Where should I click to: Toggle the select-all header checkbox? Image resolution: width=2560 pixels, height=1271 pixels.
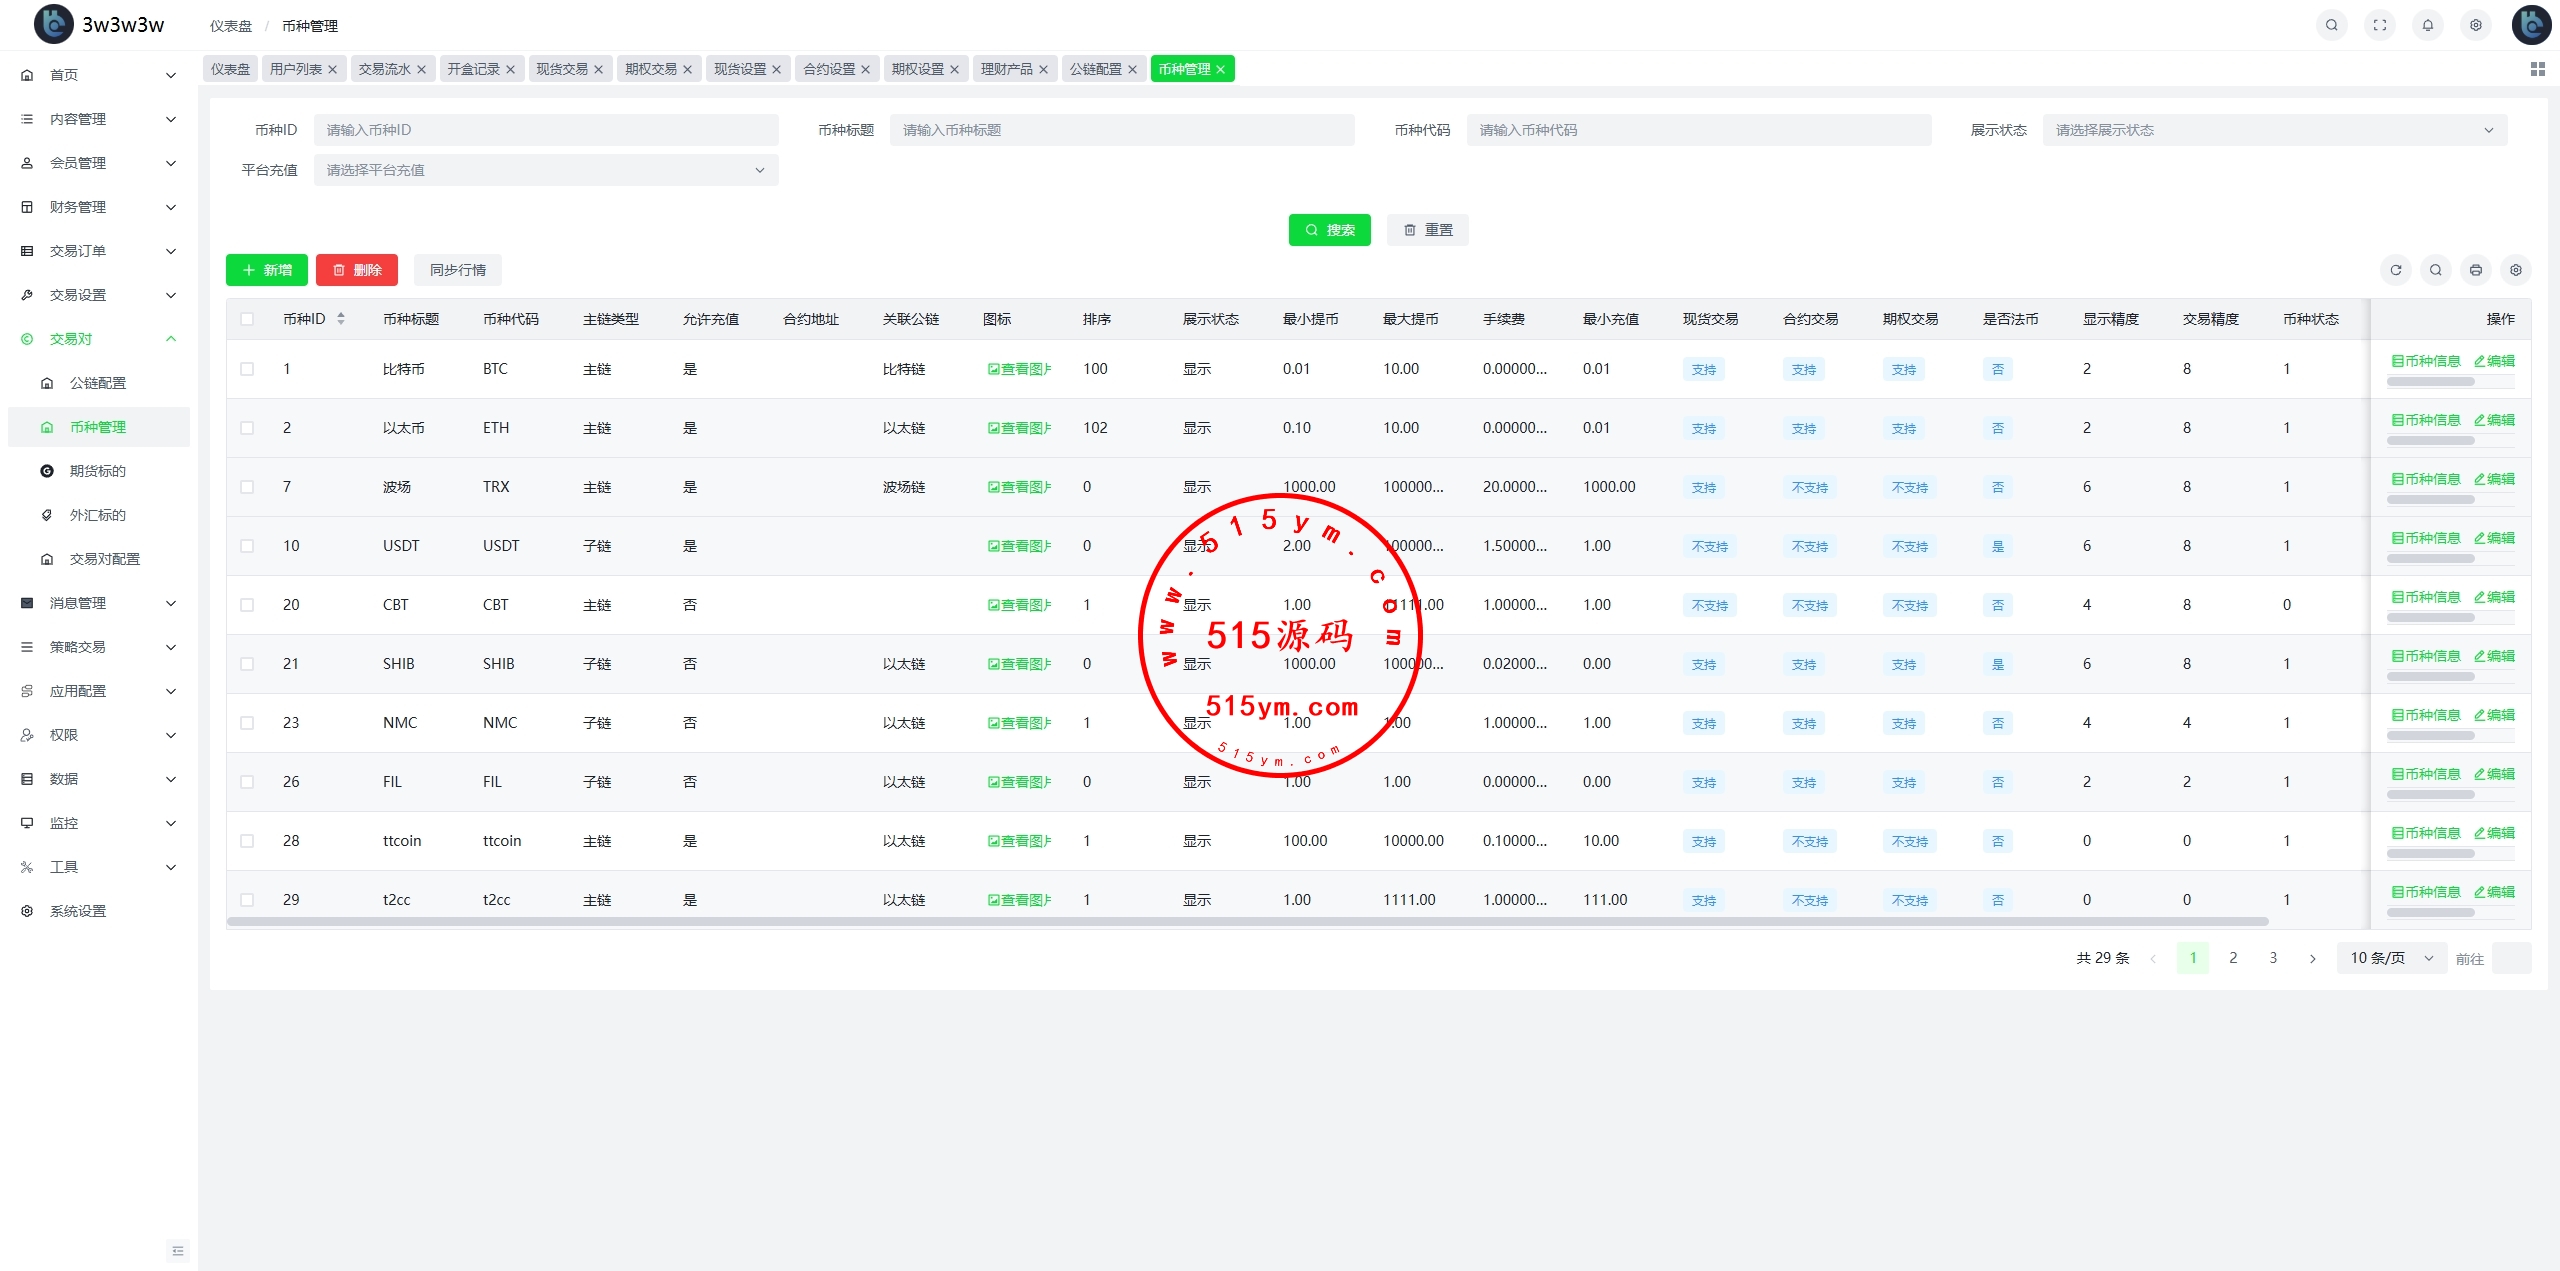point(247,319)
